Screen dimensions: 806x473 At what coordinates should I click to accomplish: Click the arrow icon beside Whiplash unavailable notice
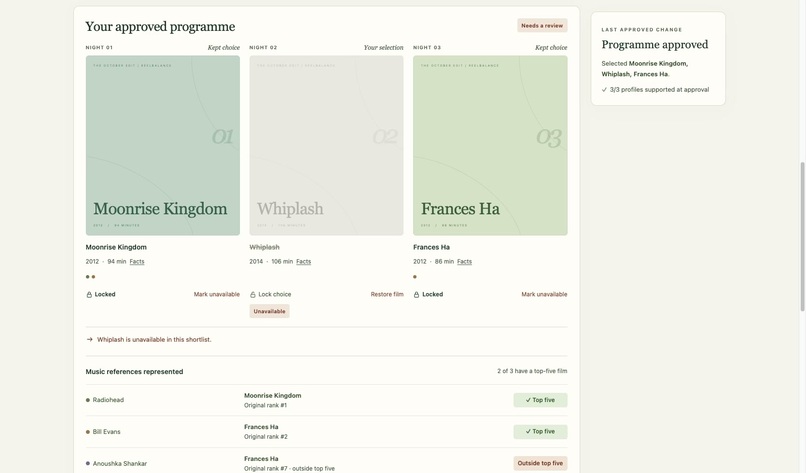89,339
